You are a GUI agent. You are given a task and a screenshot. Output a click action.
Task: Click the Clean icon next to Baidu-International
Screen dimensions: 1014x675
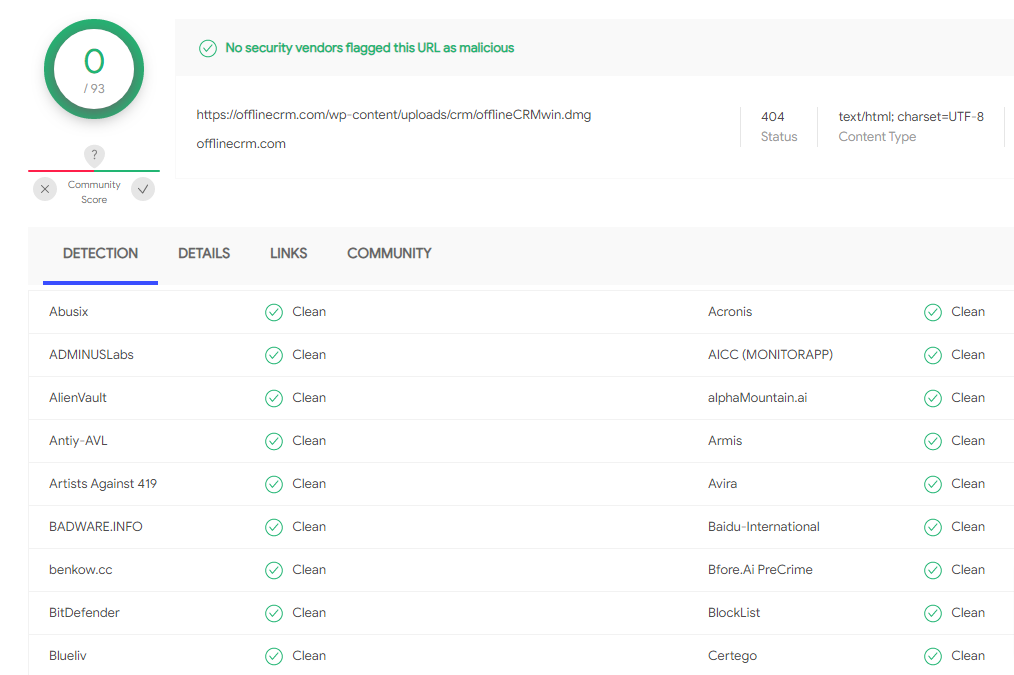click(932, 526)
